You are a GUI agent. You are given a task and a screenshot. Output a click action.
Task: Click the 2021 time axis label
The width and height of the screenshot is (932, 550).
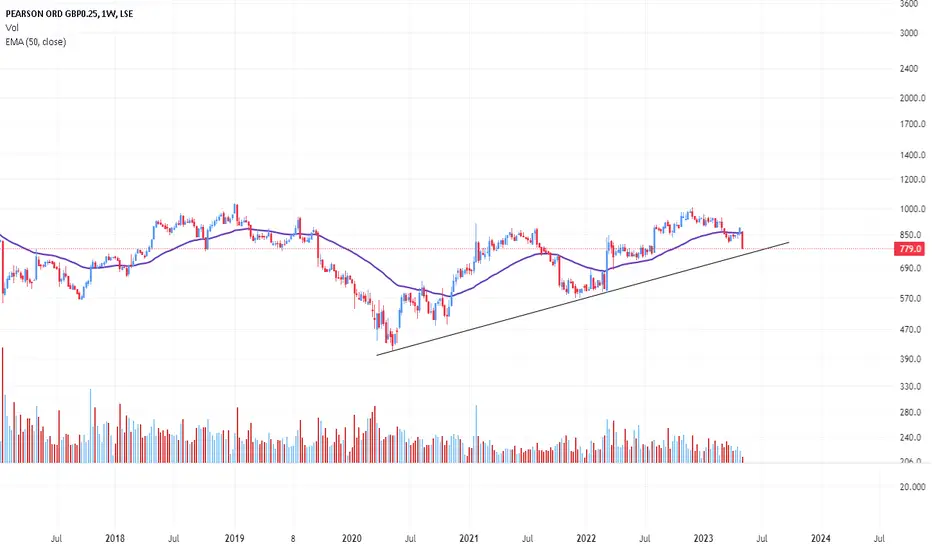point(468,539)
